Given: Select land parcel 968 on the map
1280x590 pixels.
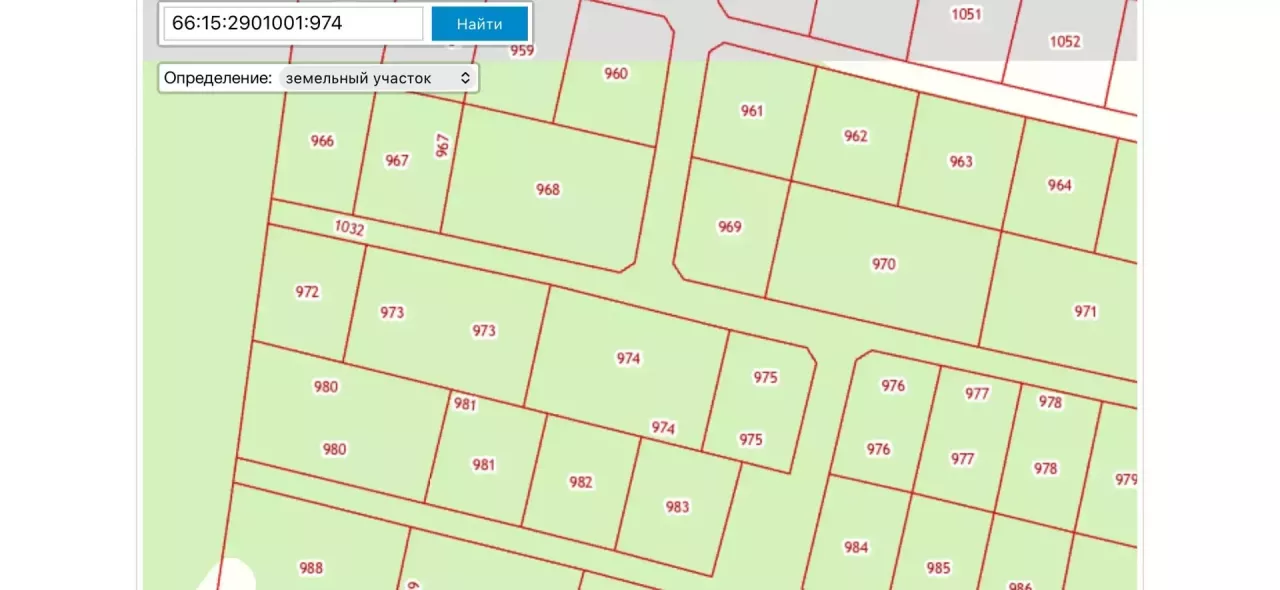Looking at the screenshot, I should click(x=548, y=189).
